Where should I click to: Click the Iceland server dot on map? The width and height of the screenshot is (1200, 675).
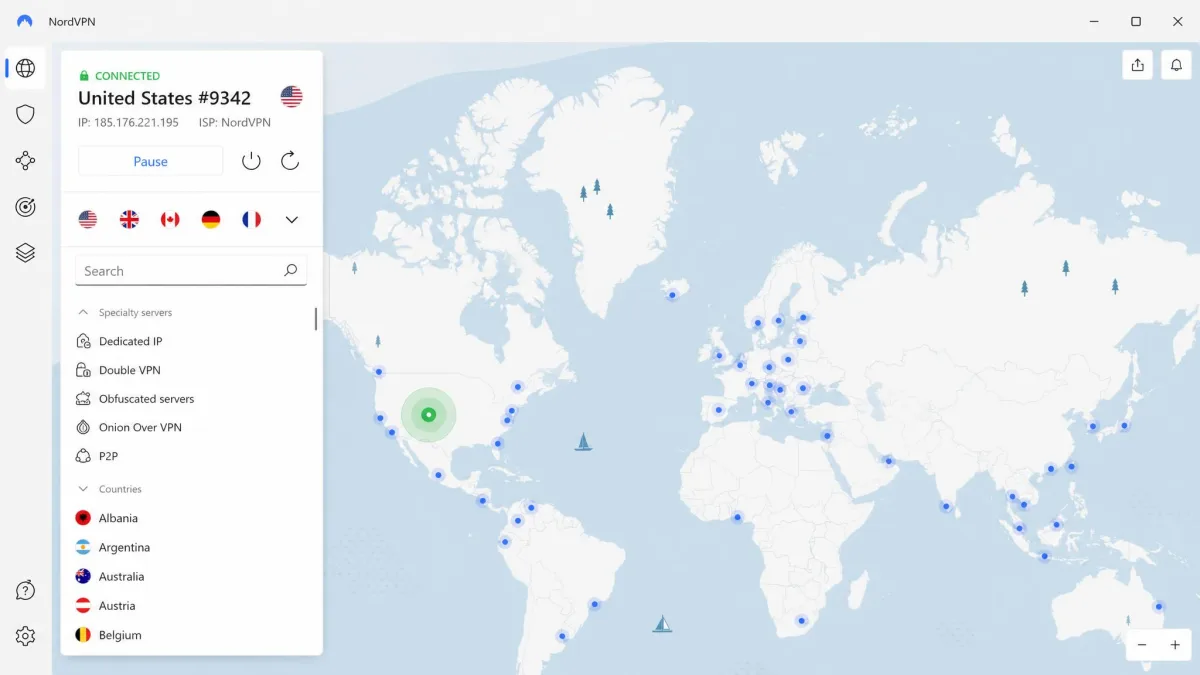[672, 294]
